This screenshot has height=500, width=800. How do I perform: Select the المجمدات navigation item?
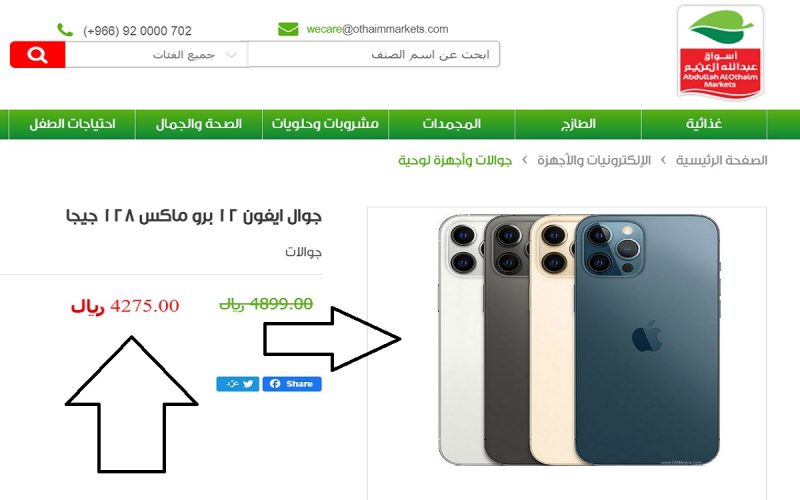(452, 124)
